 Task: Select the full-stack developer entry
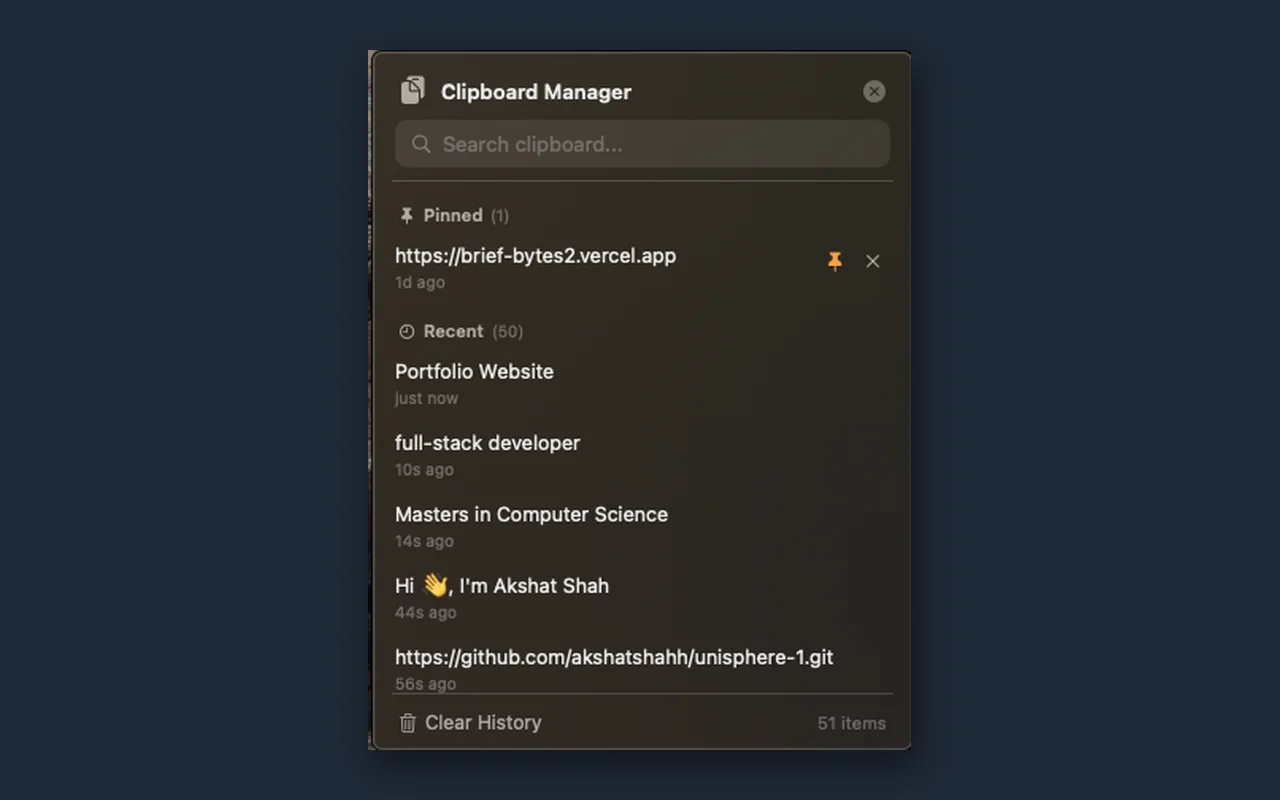coord(642,455)
